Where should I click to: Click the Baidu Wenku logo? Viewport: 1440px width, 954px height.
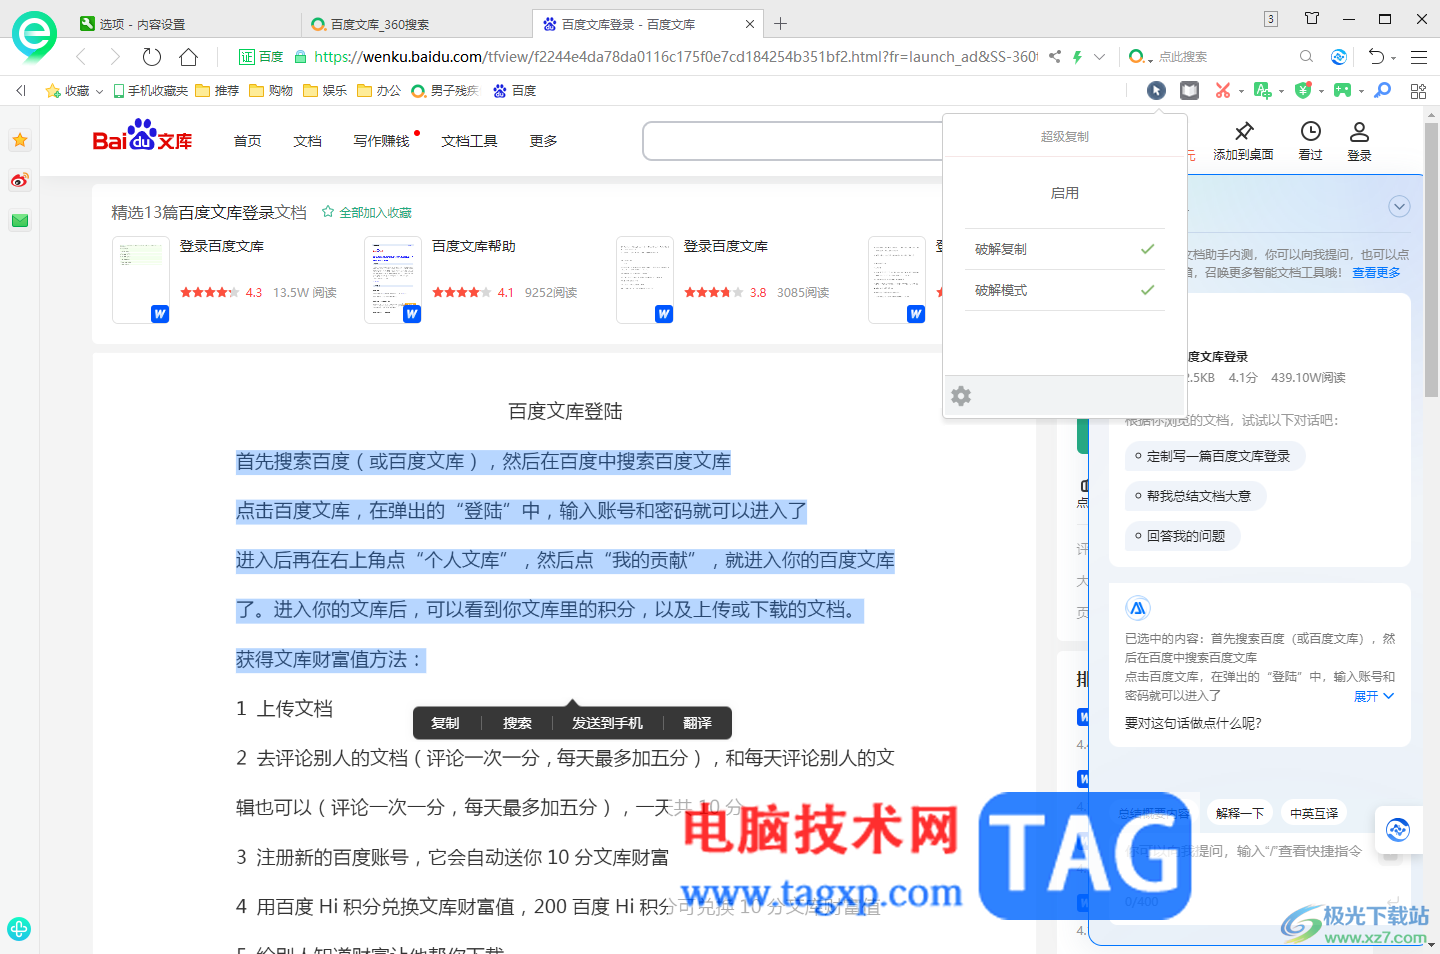point(142,136)
